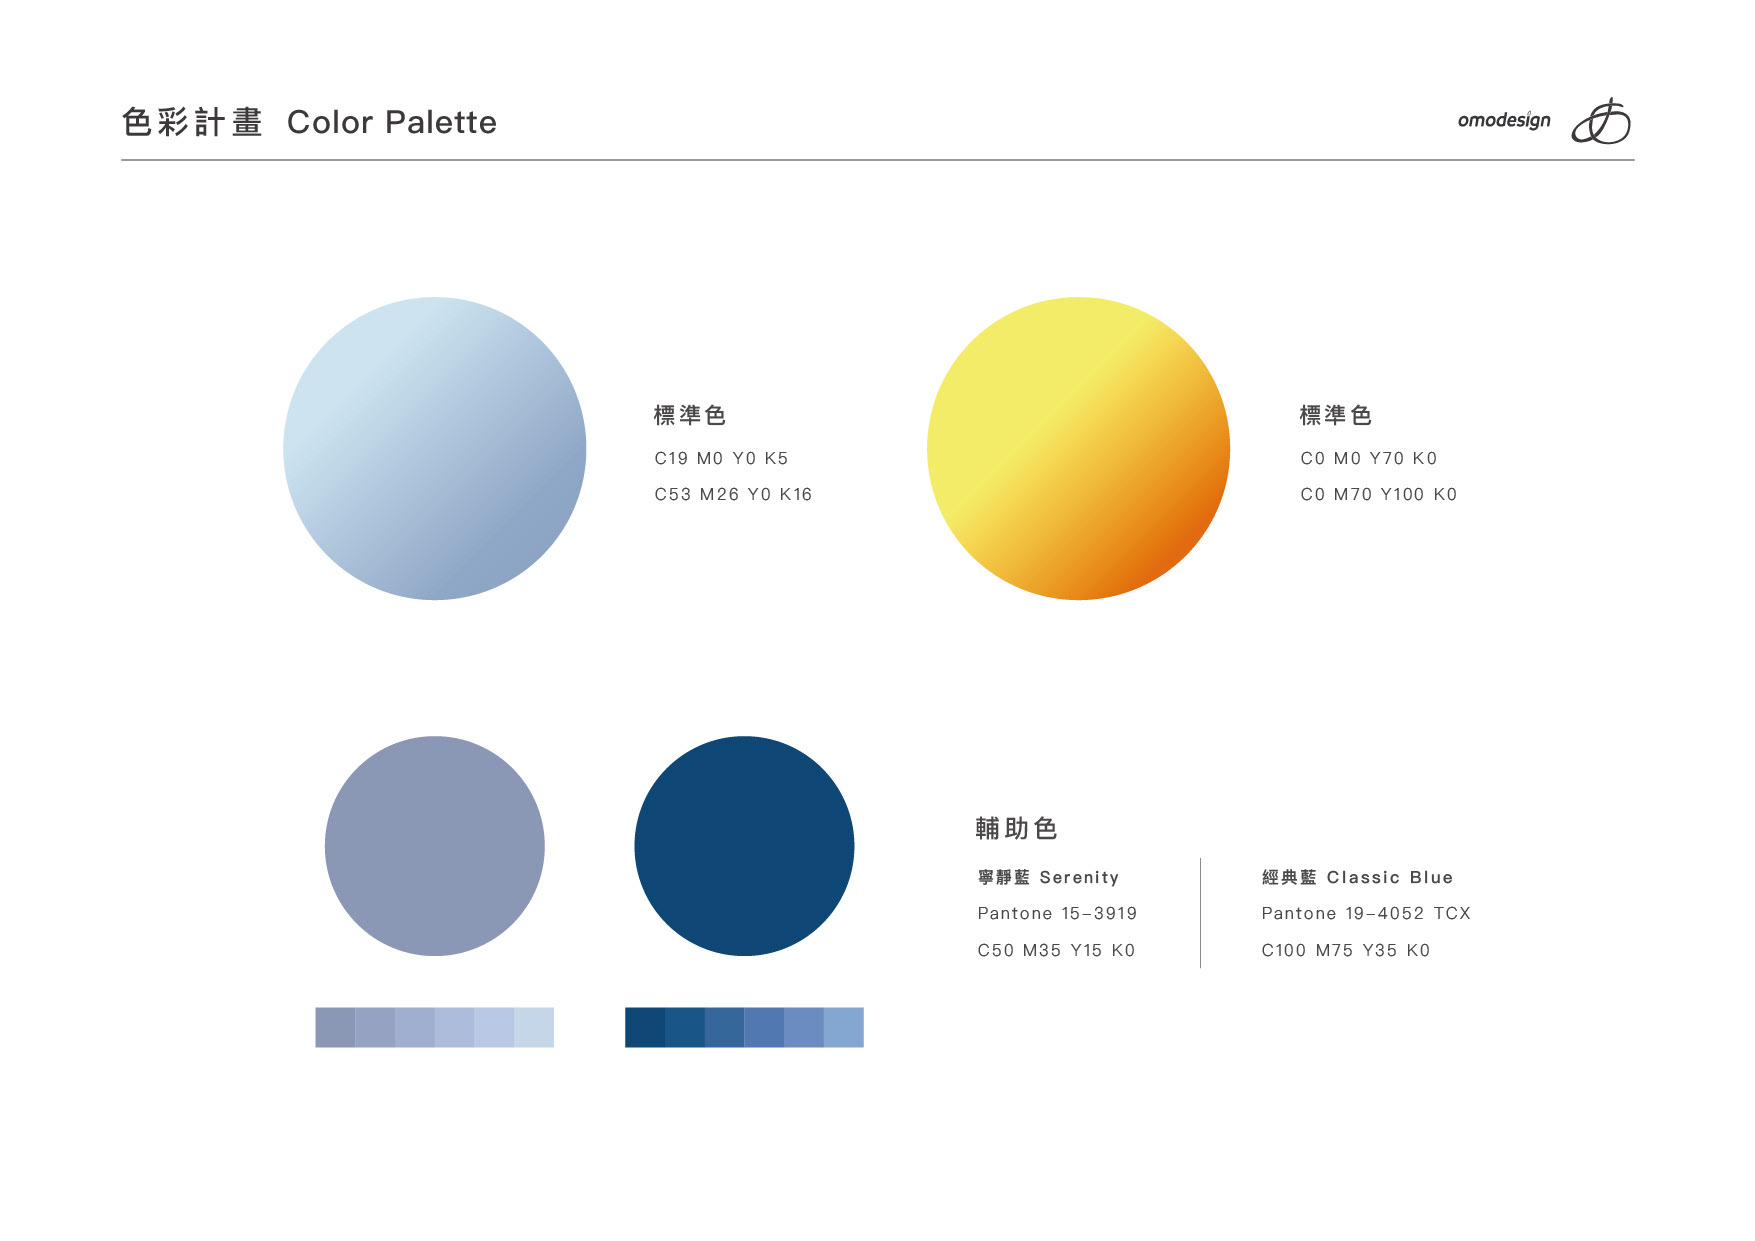Click lightest swatch in the Serenity strip
The image size is (1755, 1241).
534,1027
